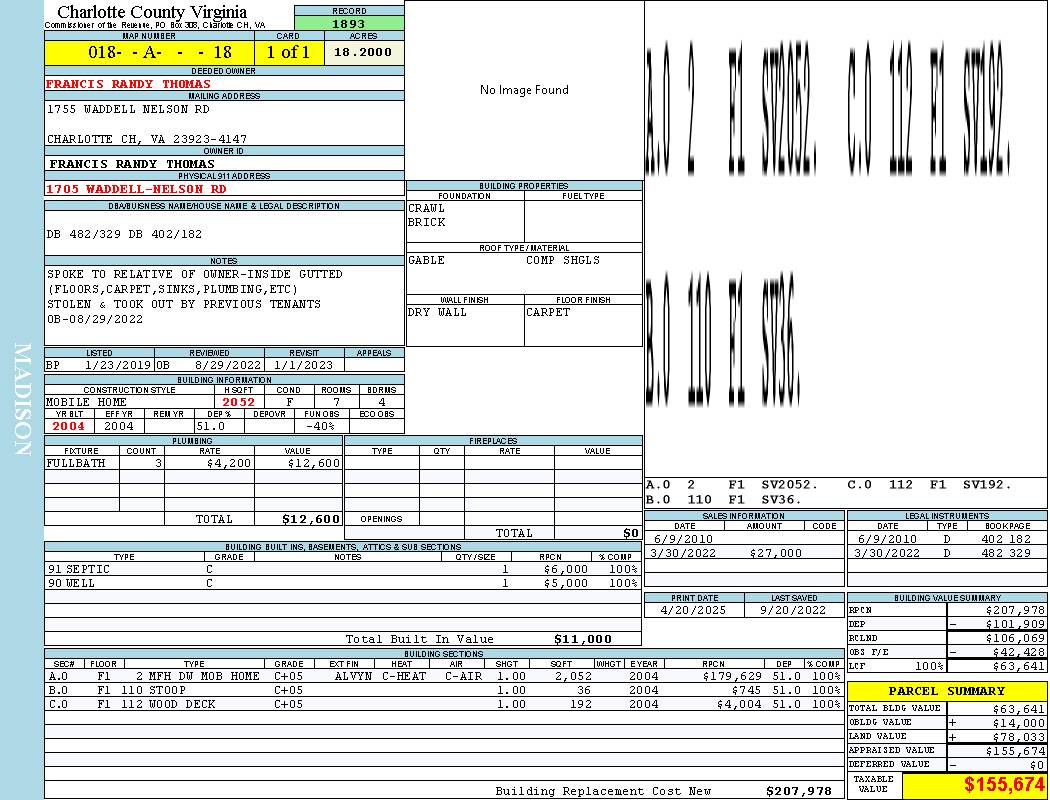The image size is (1050, 800).
Task: Click last saved date 9/20/2022
Action: point(793,611)
